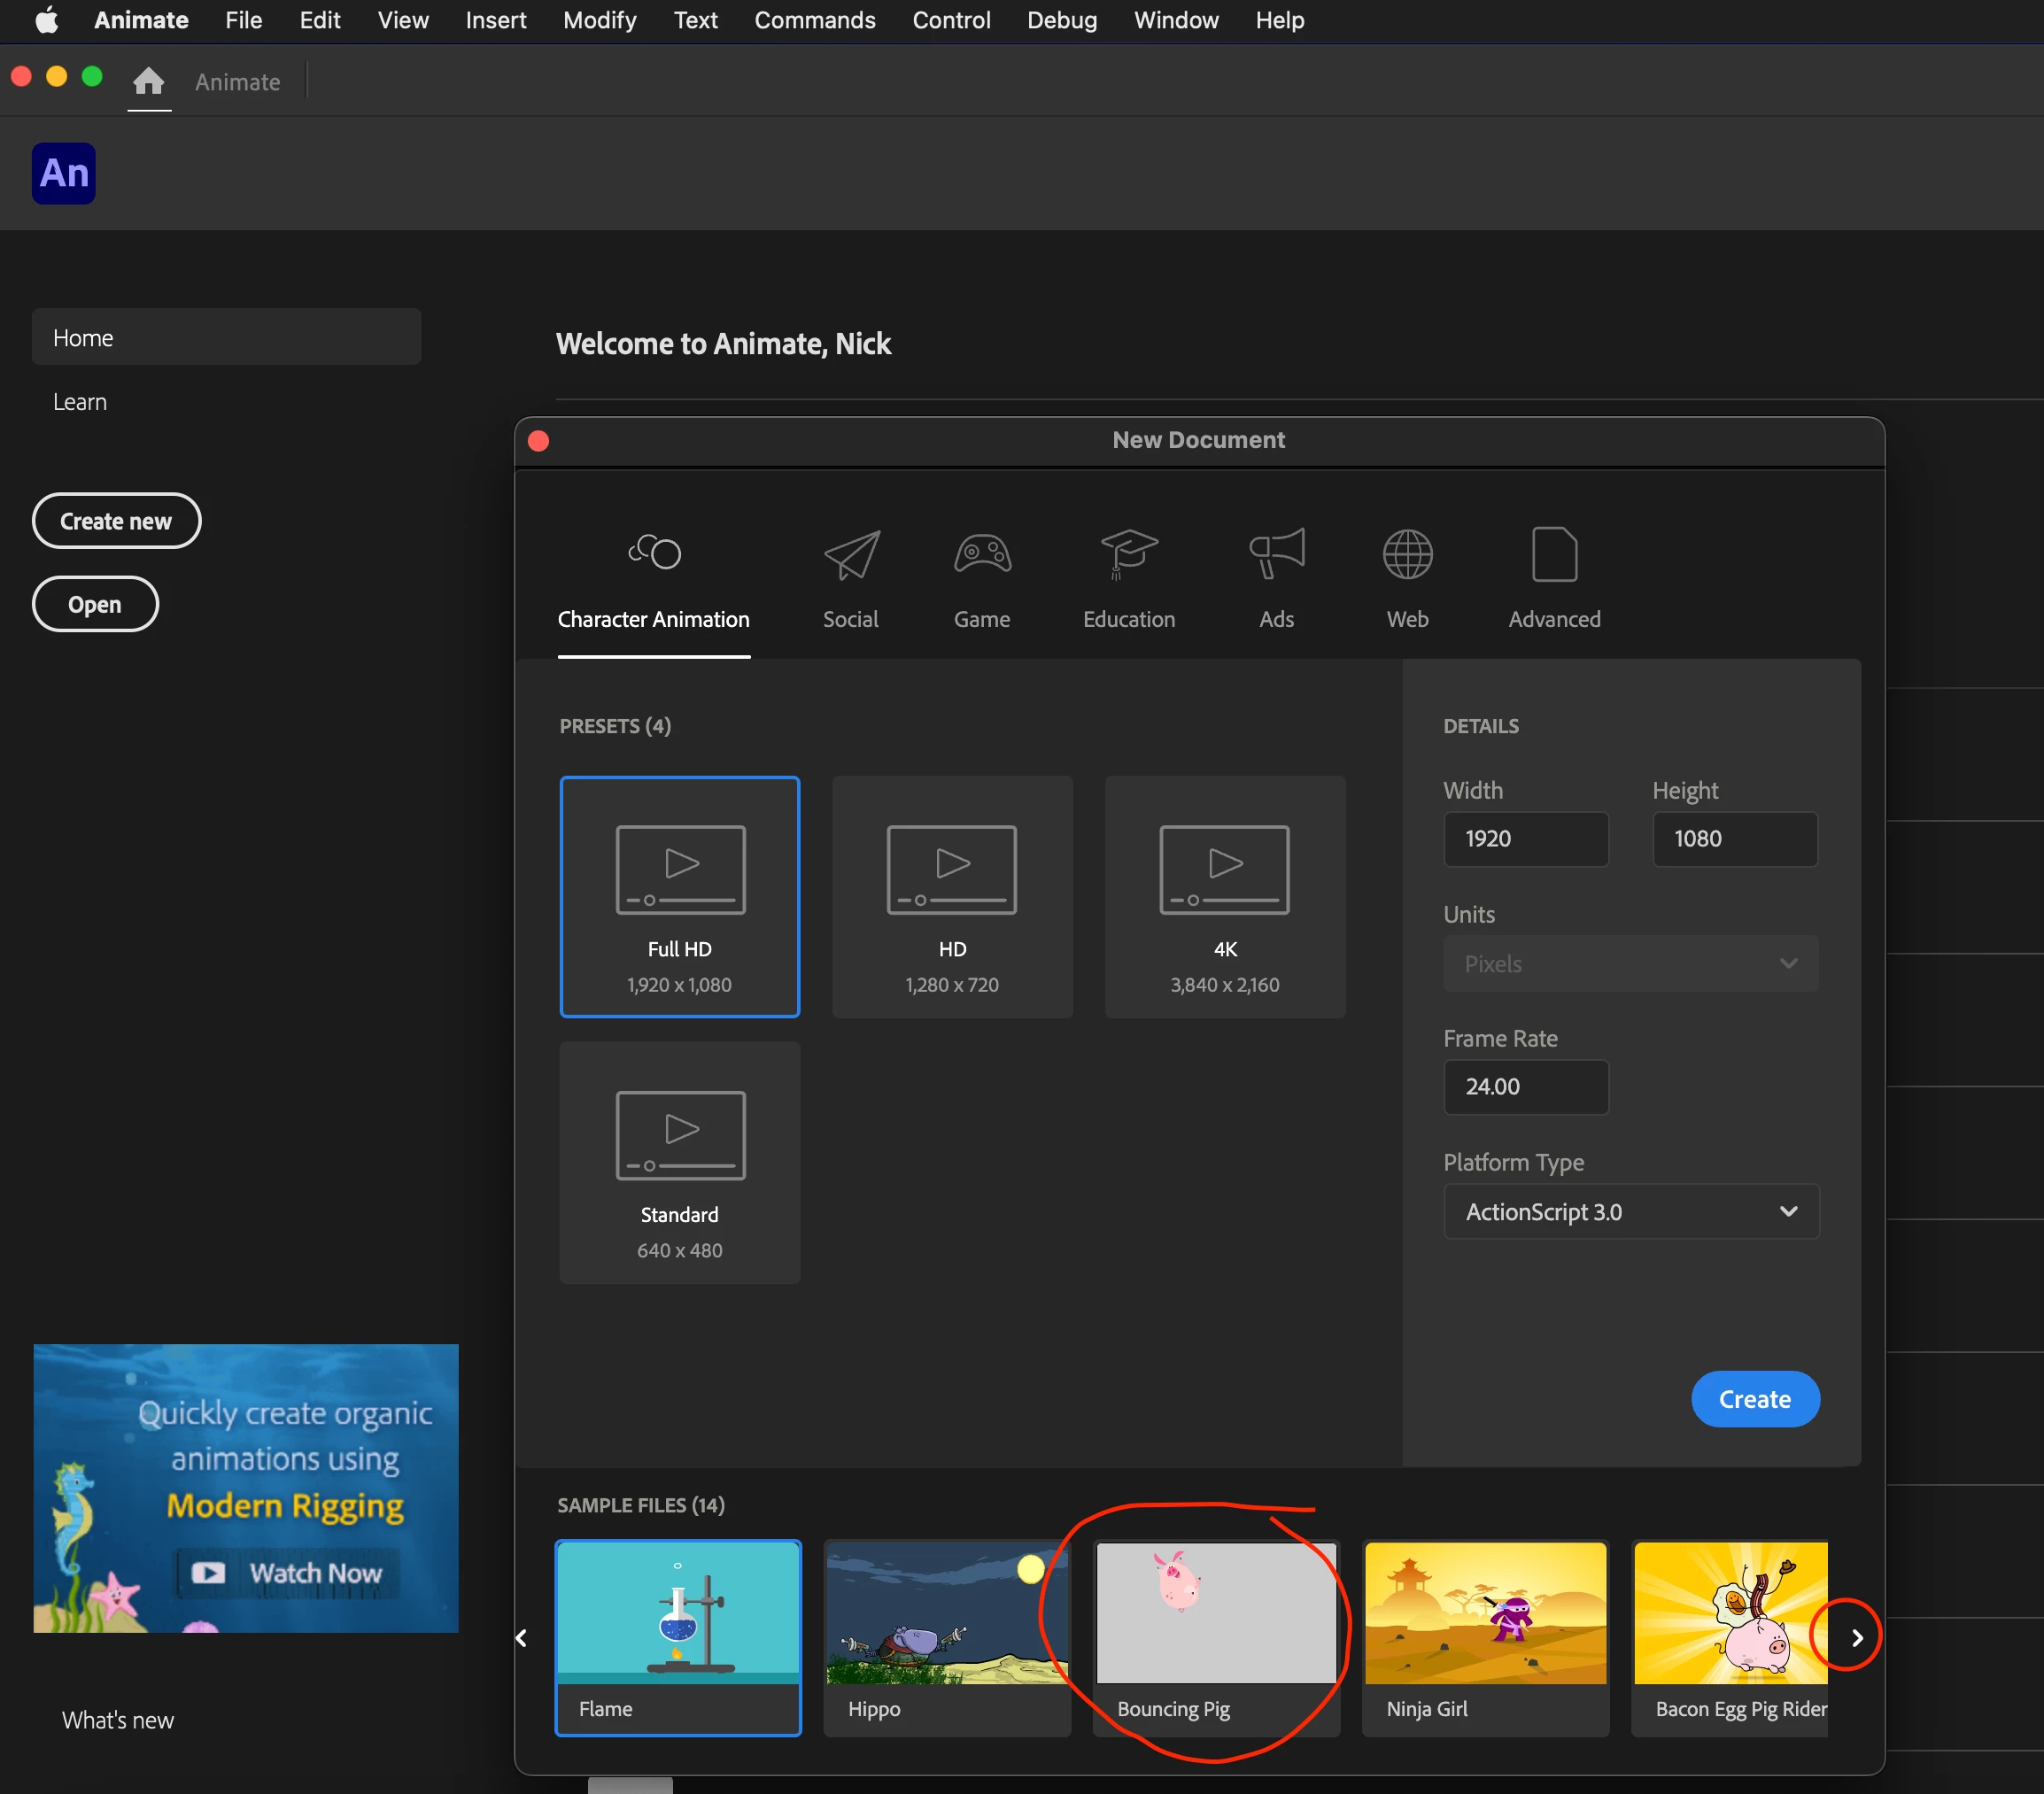Choose the Web globe icon
The height and width of the screenshot is (1794, 2044).
(1407, 555)
